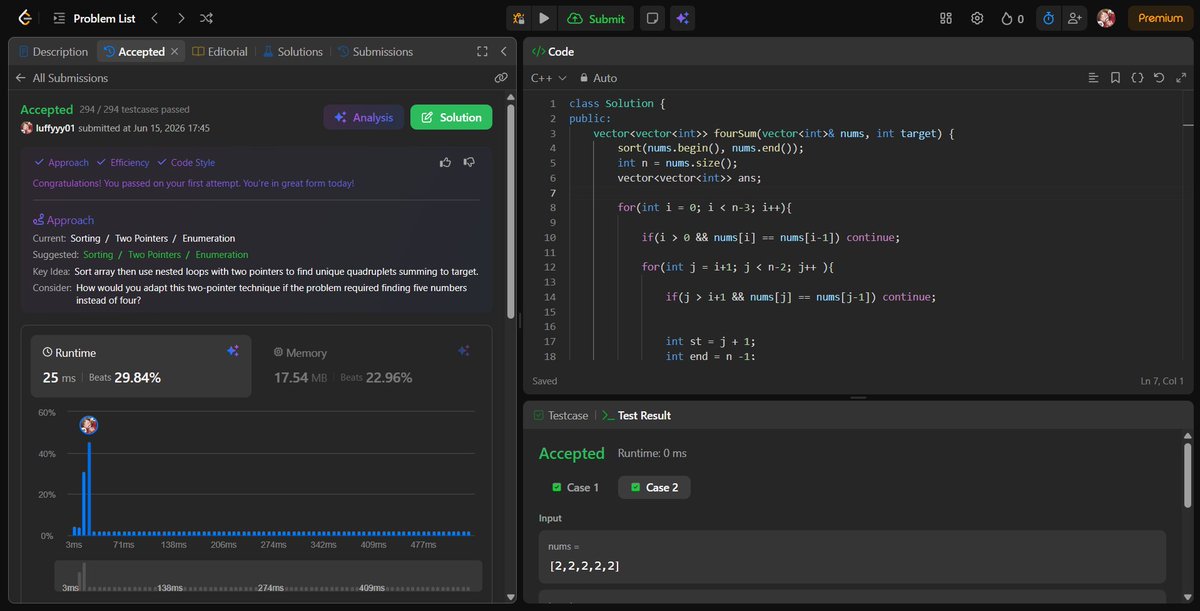Click the Efficiency check item
This screenshot has width=1200, height=611.
pyautogui.click(x=123, y=162)
